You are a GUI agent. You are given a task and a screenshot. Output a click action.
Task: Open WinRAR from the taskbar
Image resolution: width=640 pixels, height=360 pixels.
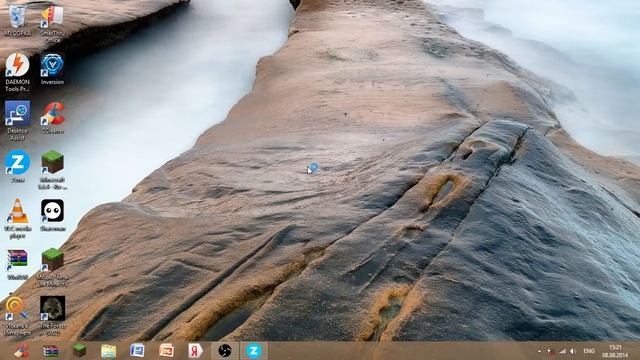pos(50,351)
